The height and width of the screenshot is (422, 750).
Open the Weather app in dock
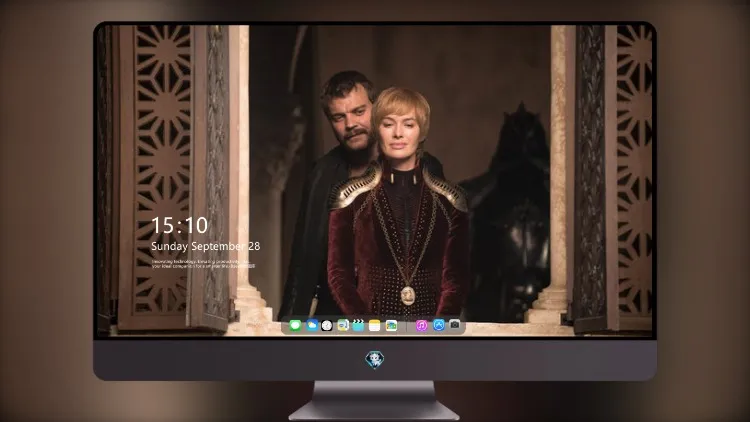coord(312,326)
